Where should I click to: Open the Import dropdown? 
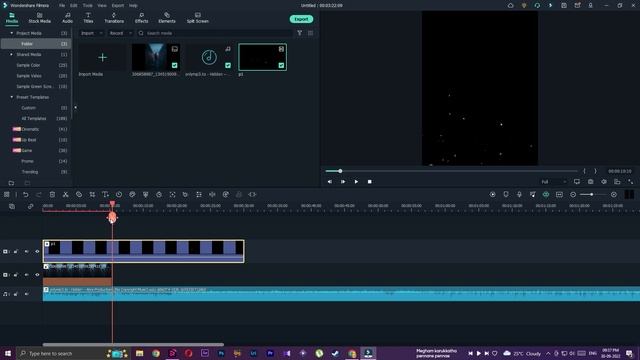pos(91,33)
